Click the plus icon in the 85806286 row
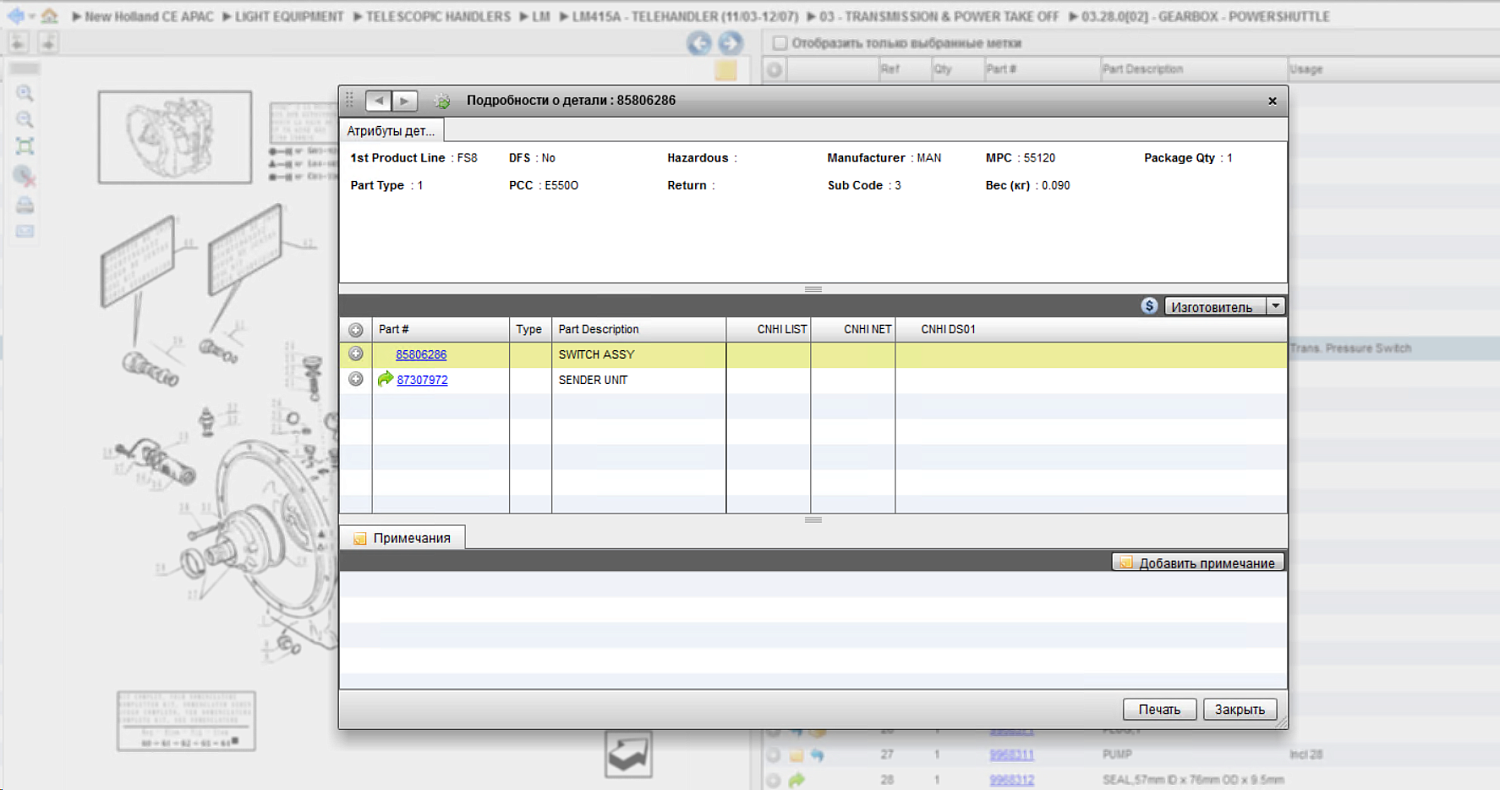 pos(355,354)
